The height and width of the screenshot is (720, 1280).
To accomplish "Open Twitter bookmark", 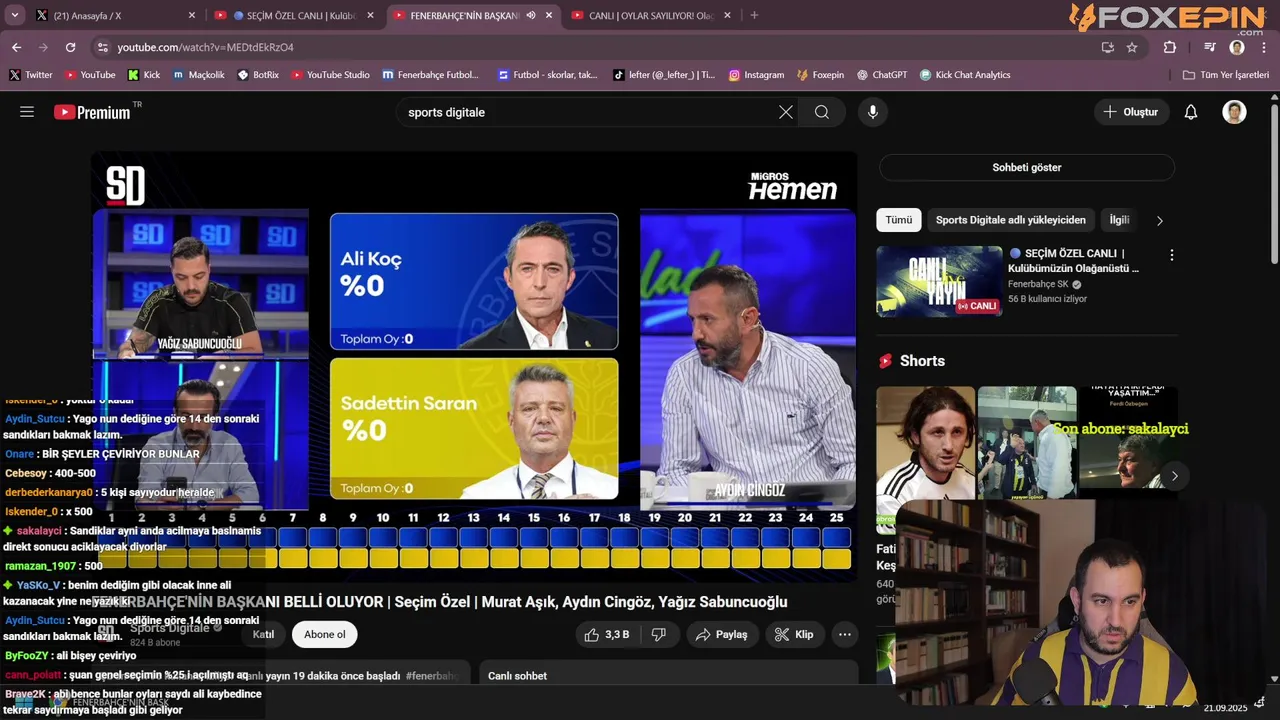I will tap(30, 75).
